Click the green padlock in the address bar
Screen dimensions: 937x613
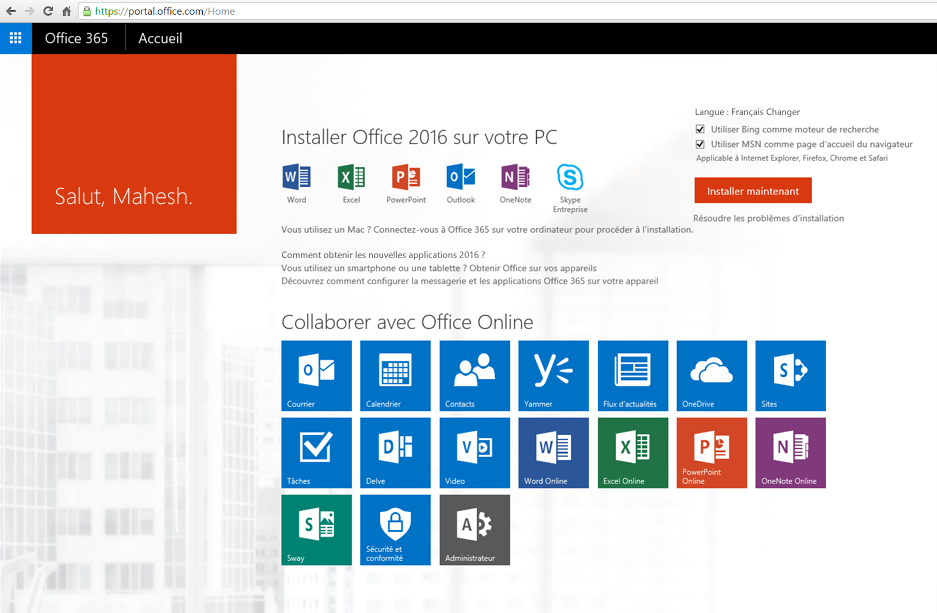tap(87, 11)
